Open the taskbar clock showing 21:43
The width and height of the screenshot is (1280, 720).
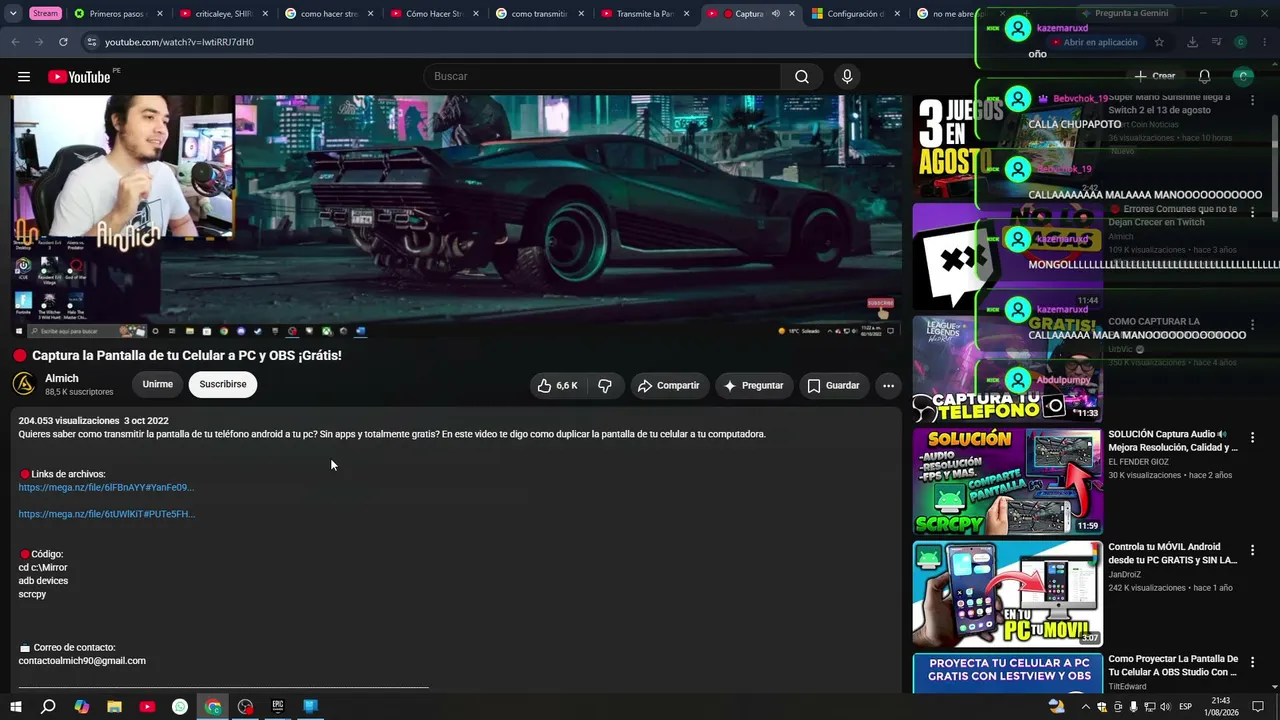tap(1221, 707)
